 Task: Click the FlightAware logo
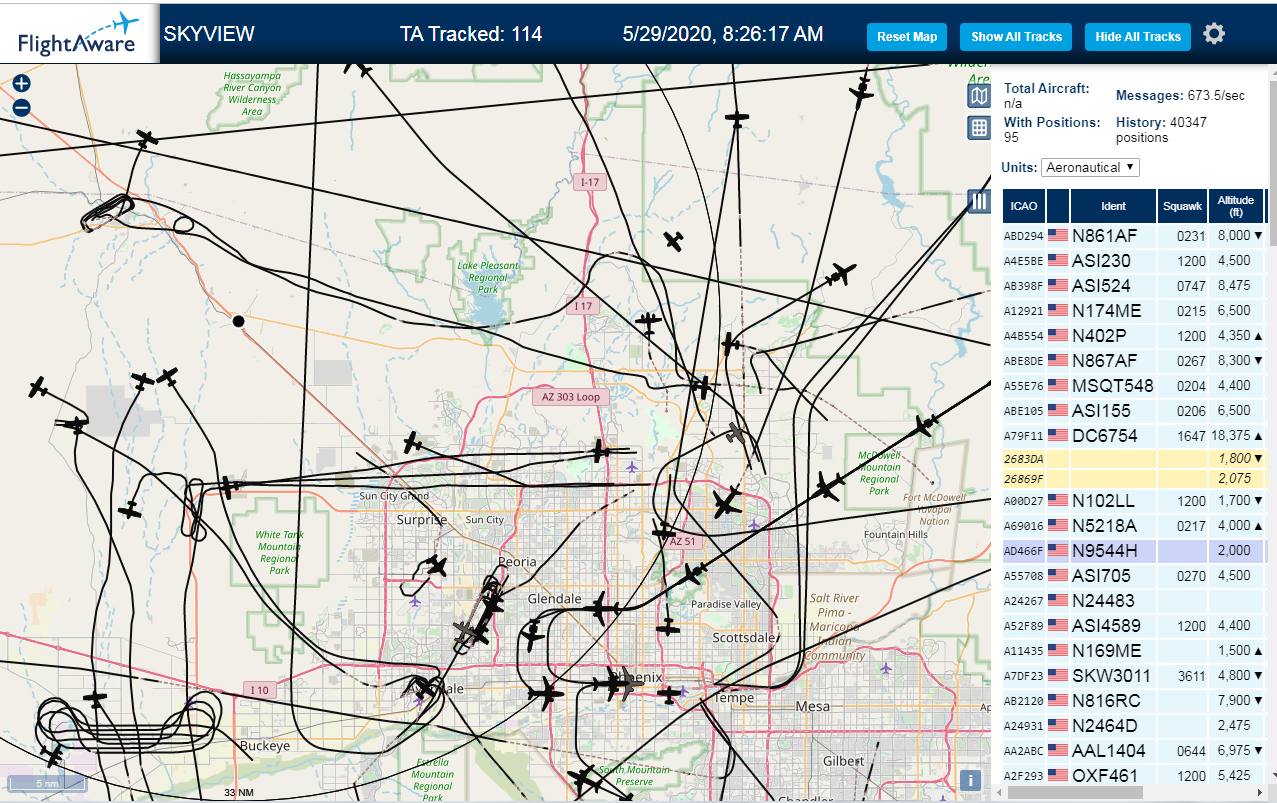[x=79, y=33]
